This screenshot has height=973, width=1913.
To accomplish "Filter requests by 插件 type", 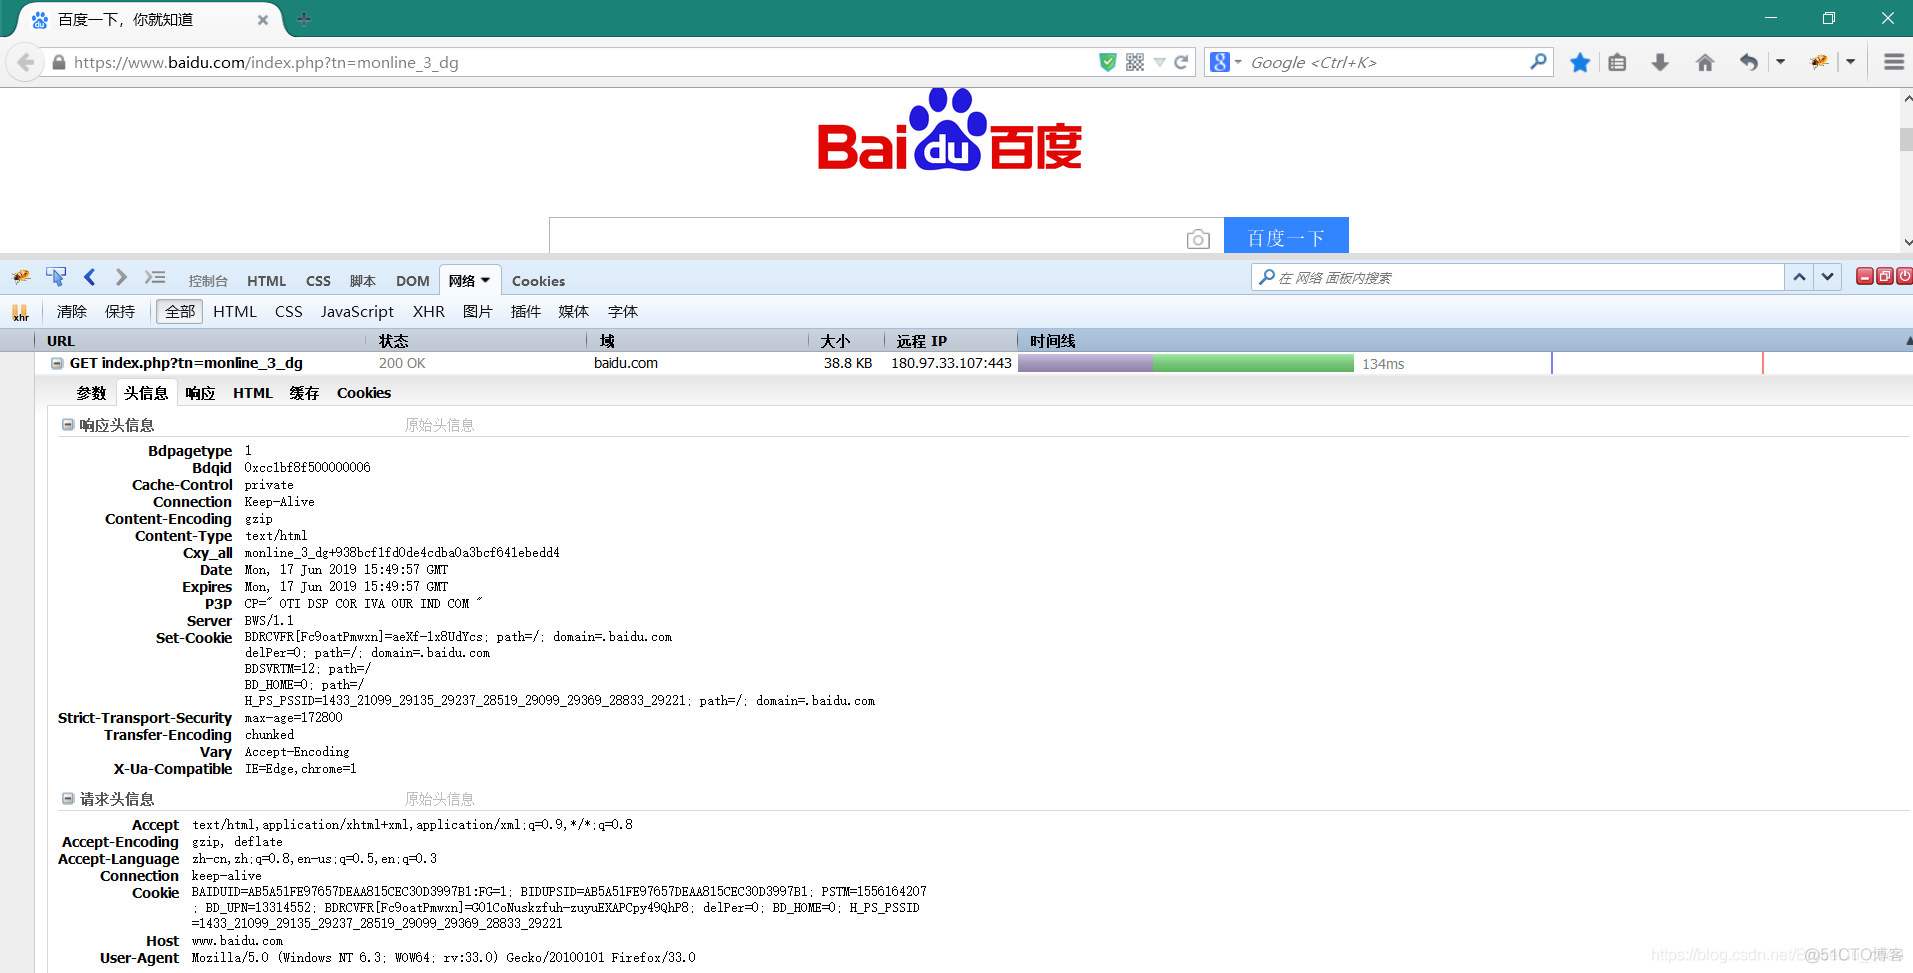I will coord(526,312).
